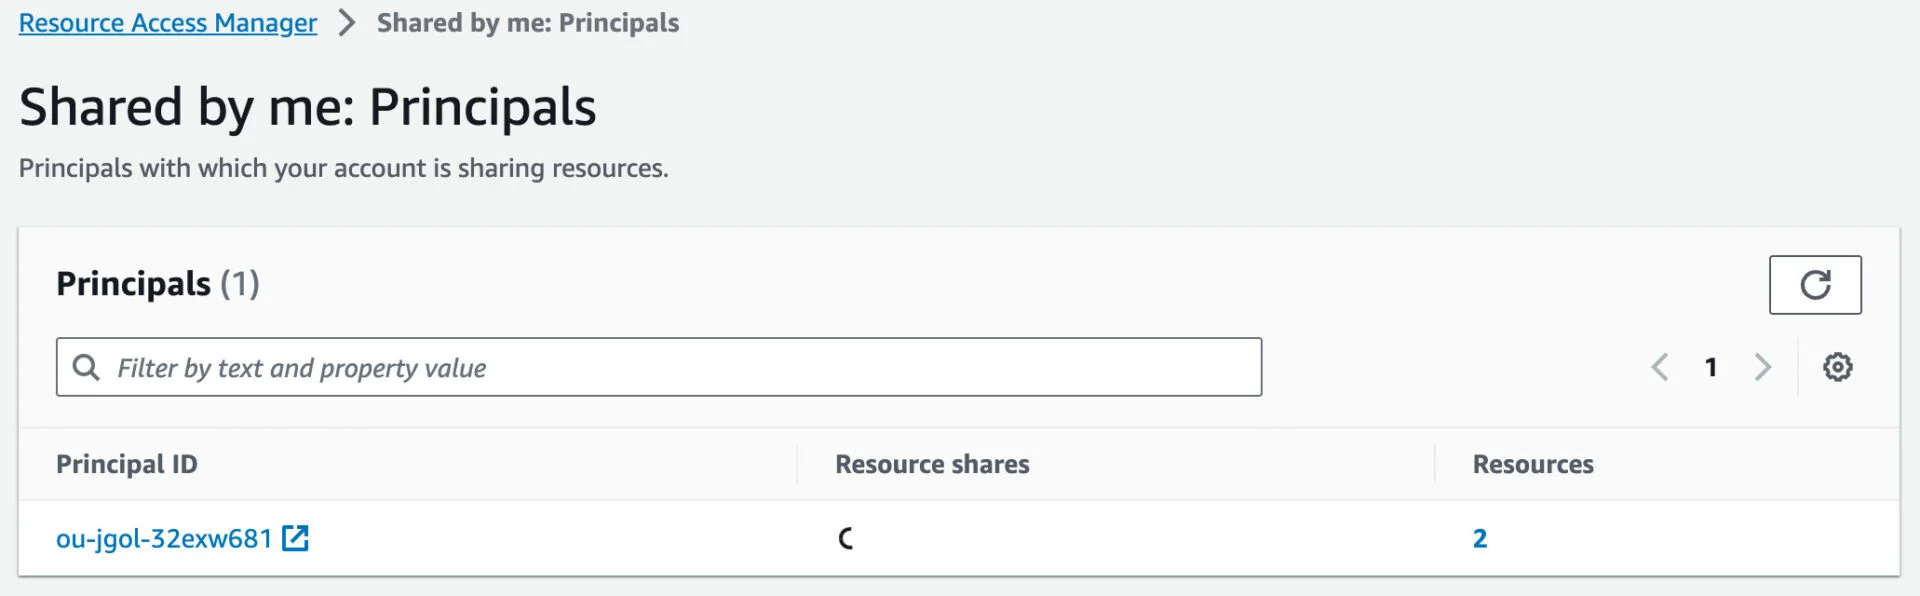Click external link icon beside ou-jgol-32exw681
Screen dimensions: 1920x596
[295, 538]
